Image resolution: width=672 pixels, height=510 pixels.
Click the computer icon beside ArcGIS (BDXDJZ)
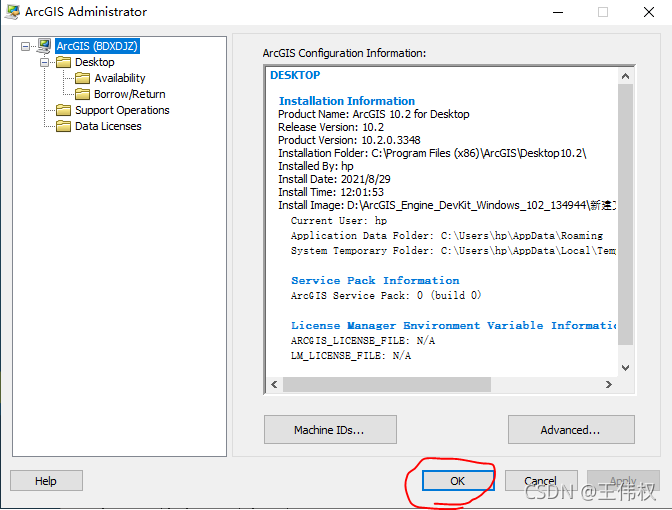click(43, 46)
